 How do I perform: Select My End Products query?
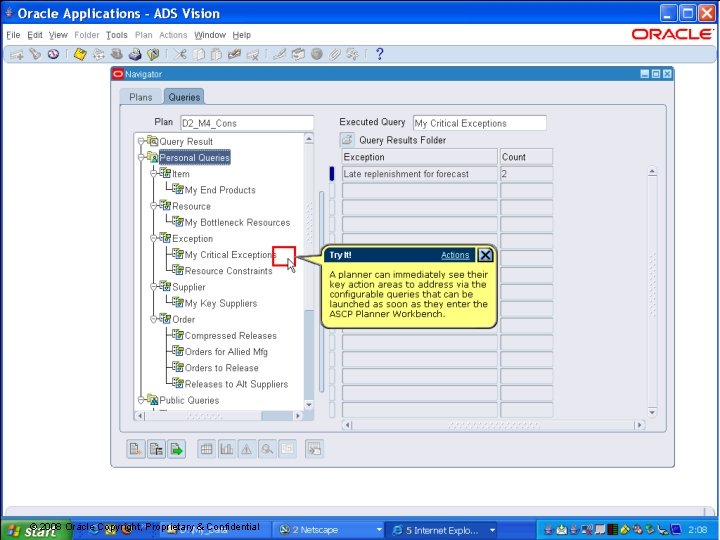pos(220,190)
